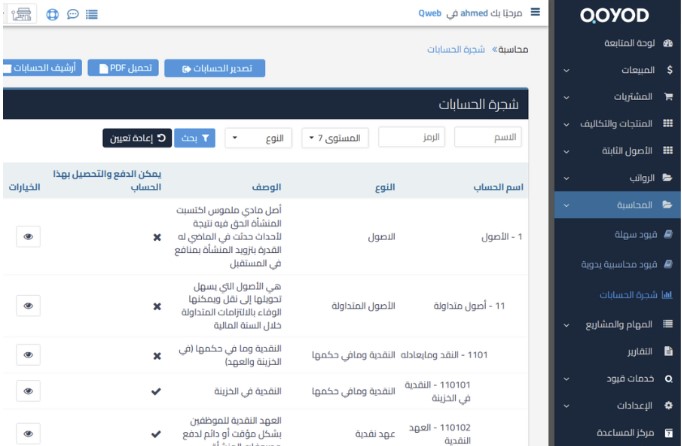Click the search icon beside خدمات قيود
Image resolution: width=682 pixels, height=446 pixels.
click(x=669, y=379)
